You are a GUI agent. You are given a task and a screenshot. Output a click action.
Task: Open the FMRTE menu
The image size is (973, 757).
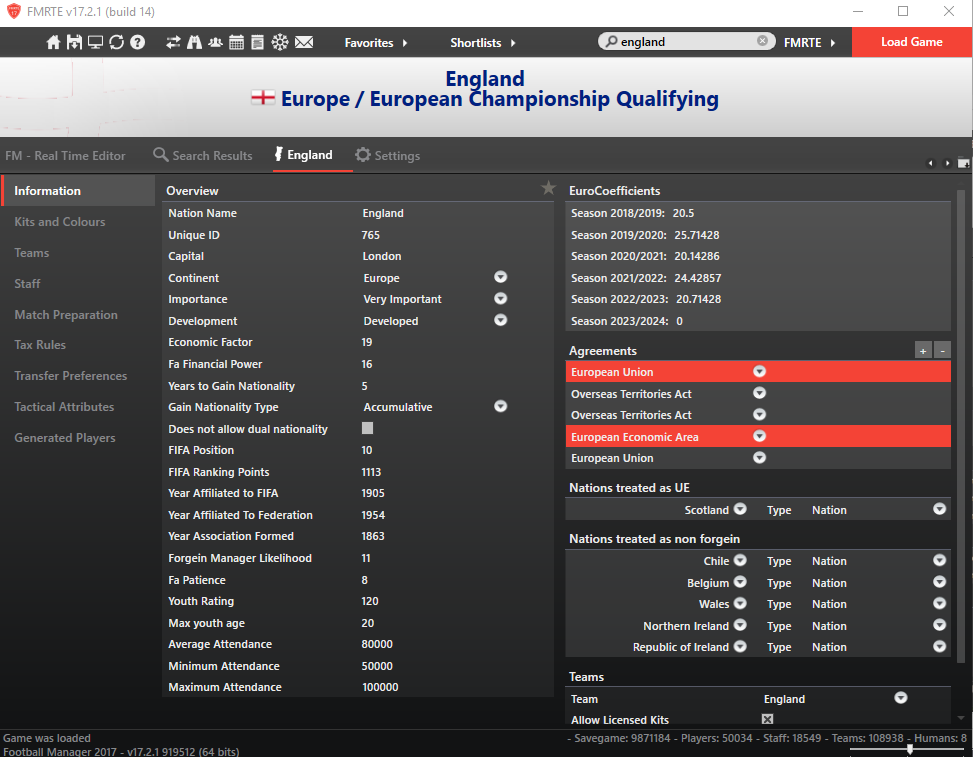tap(810, 42)
